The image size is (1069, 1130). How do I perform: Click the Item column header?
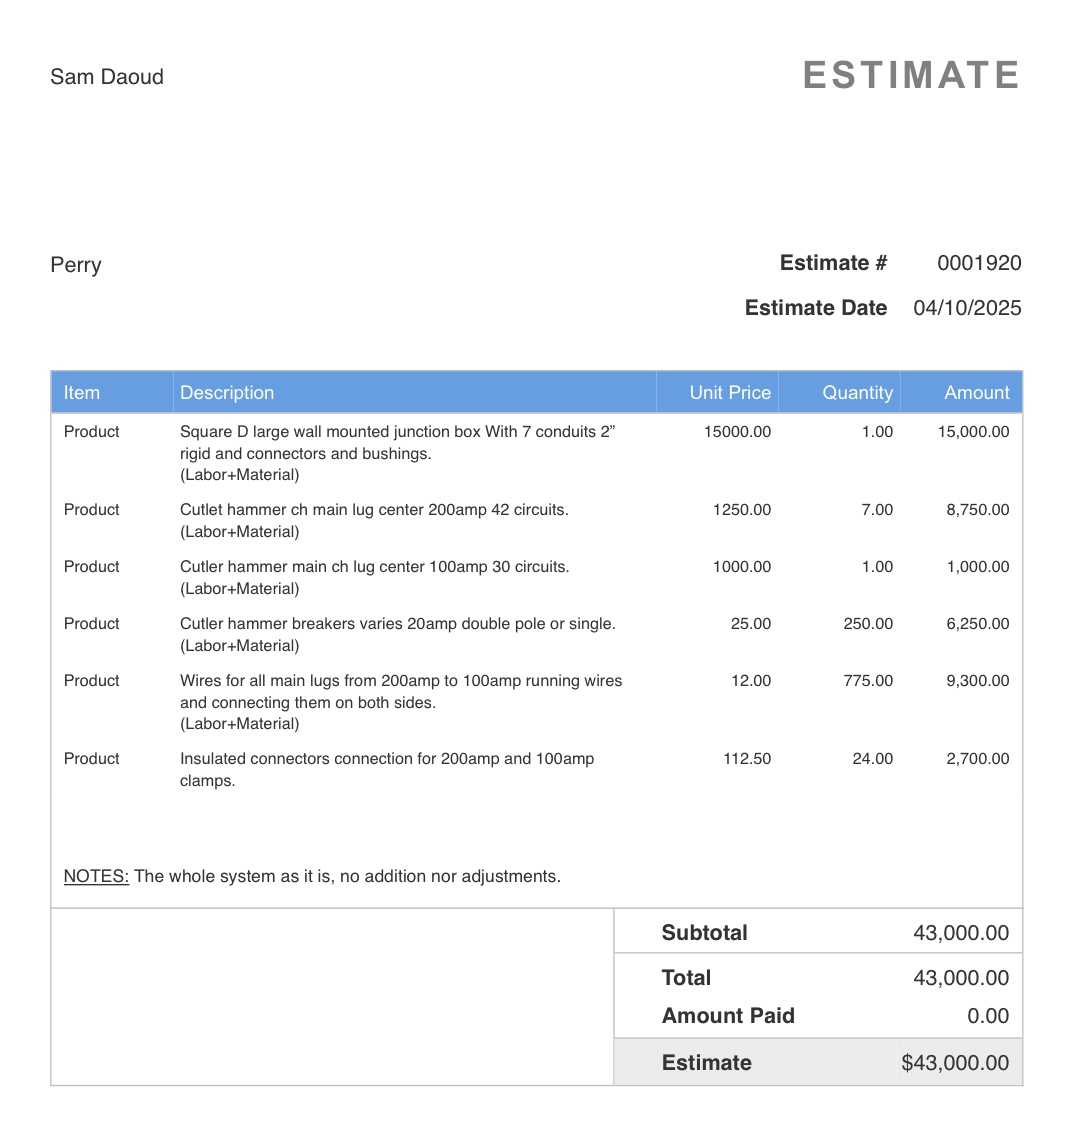81,393
